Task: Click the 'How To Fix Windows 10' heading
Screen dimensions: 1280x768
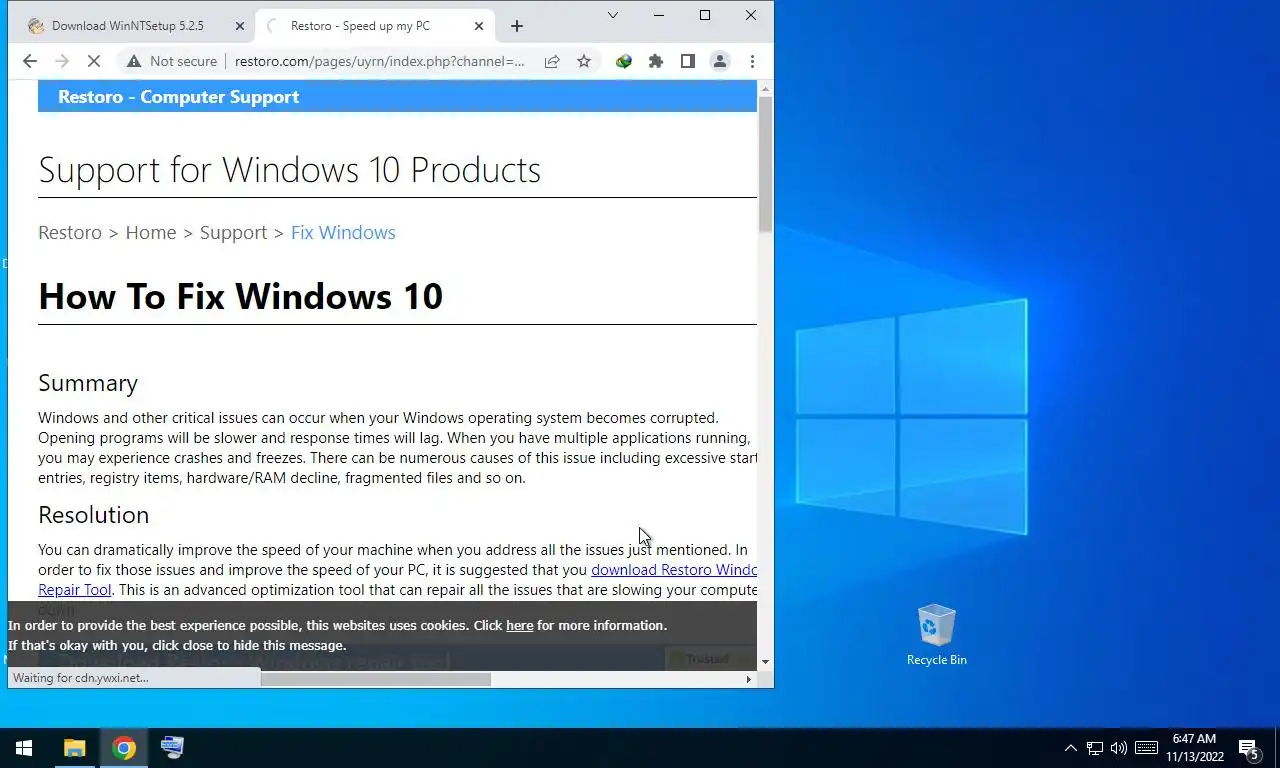Action: pyautogui.click(x=241, y=296)
